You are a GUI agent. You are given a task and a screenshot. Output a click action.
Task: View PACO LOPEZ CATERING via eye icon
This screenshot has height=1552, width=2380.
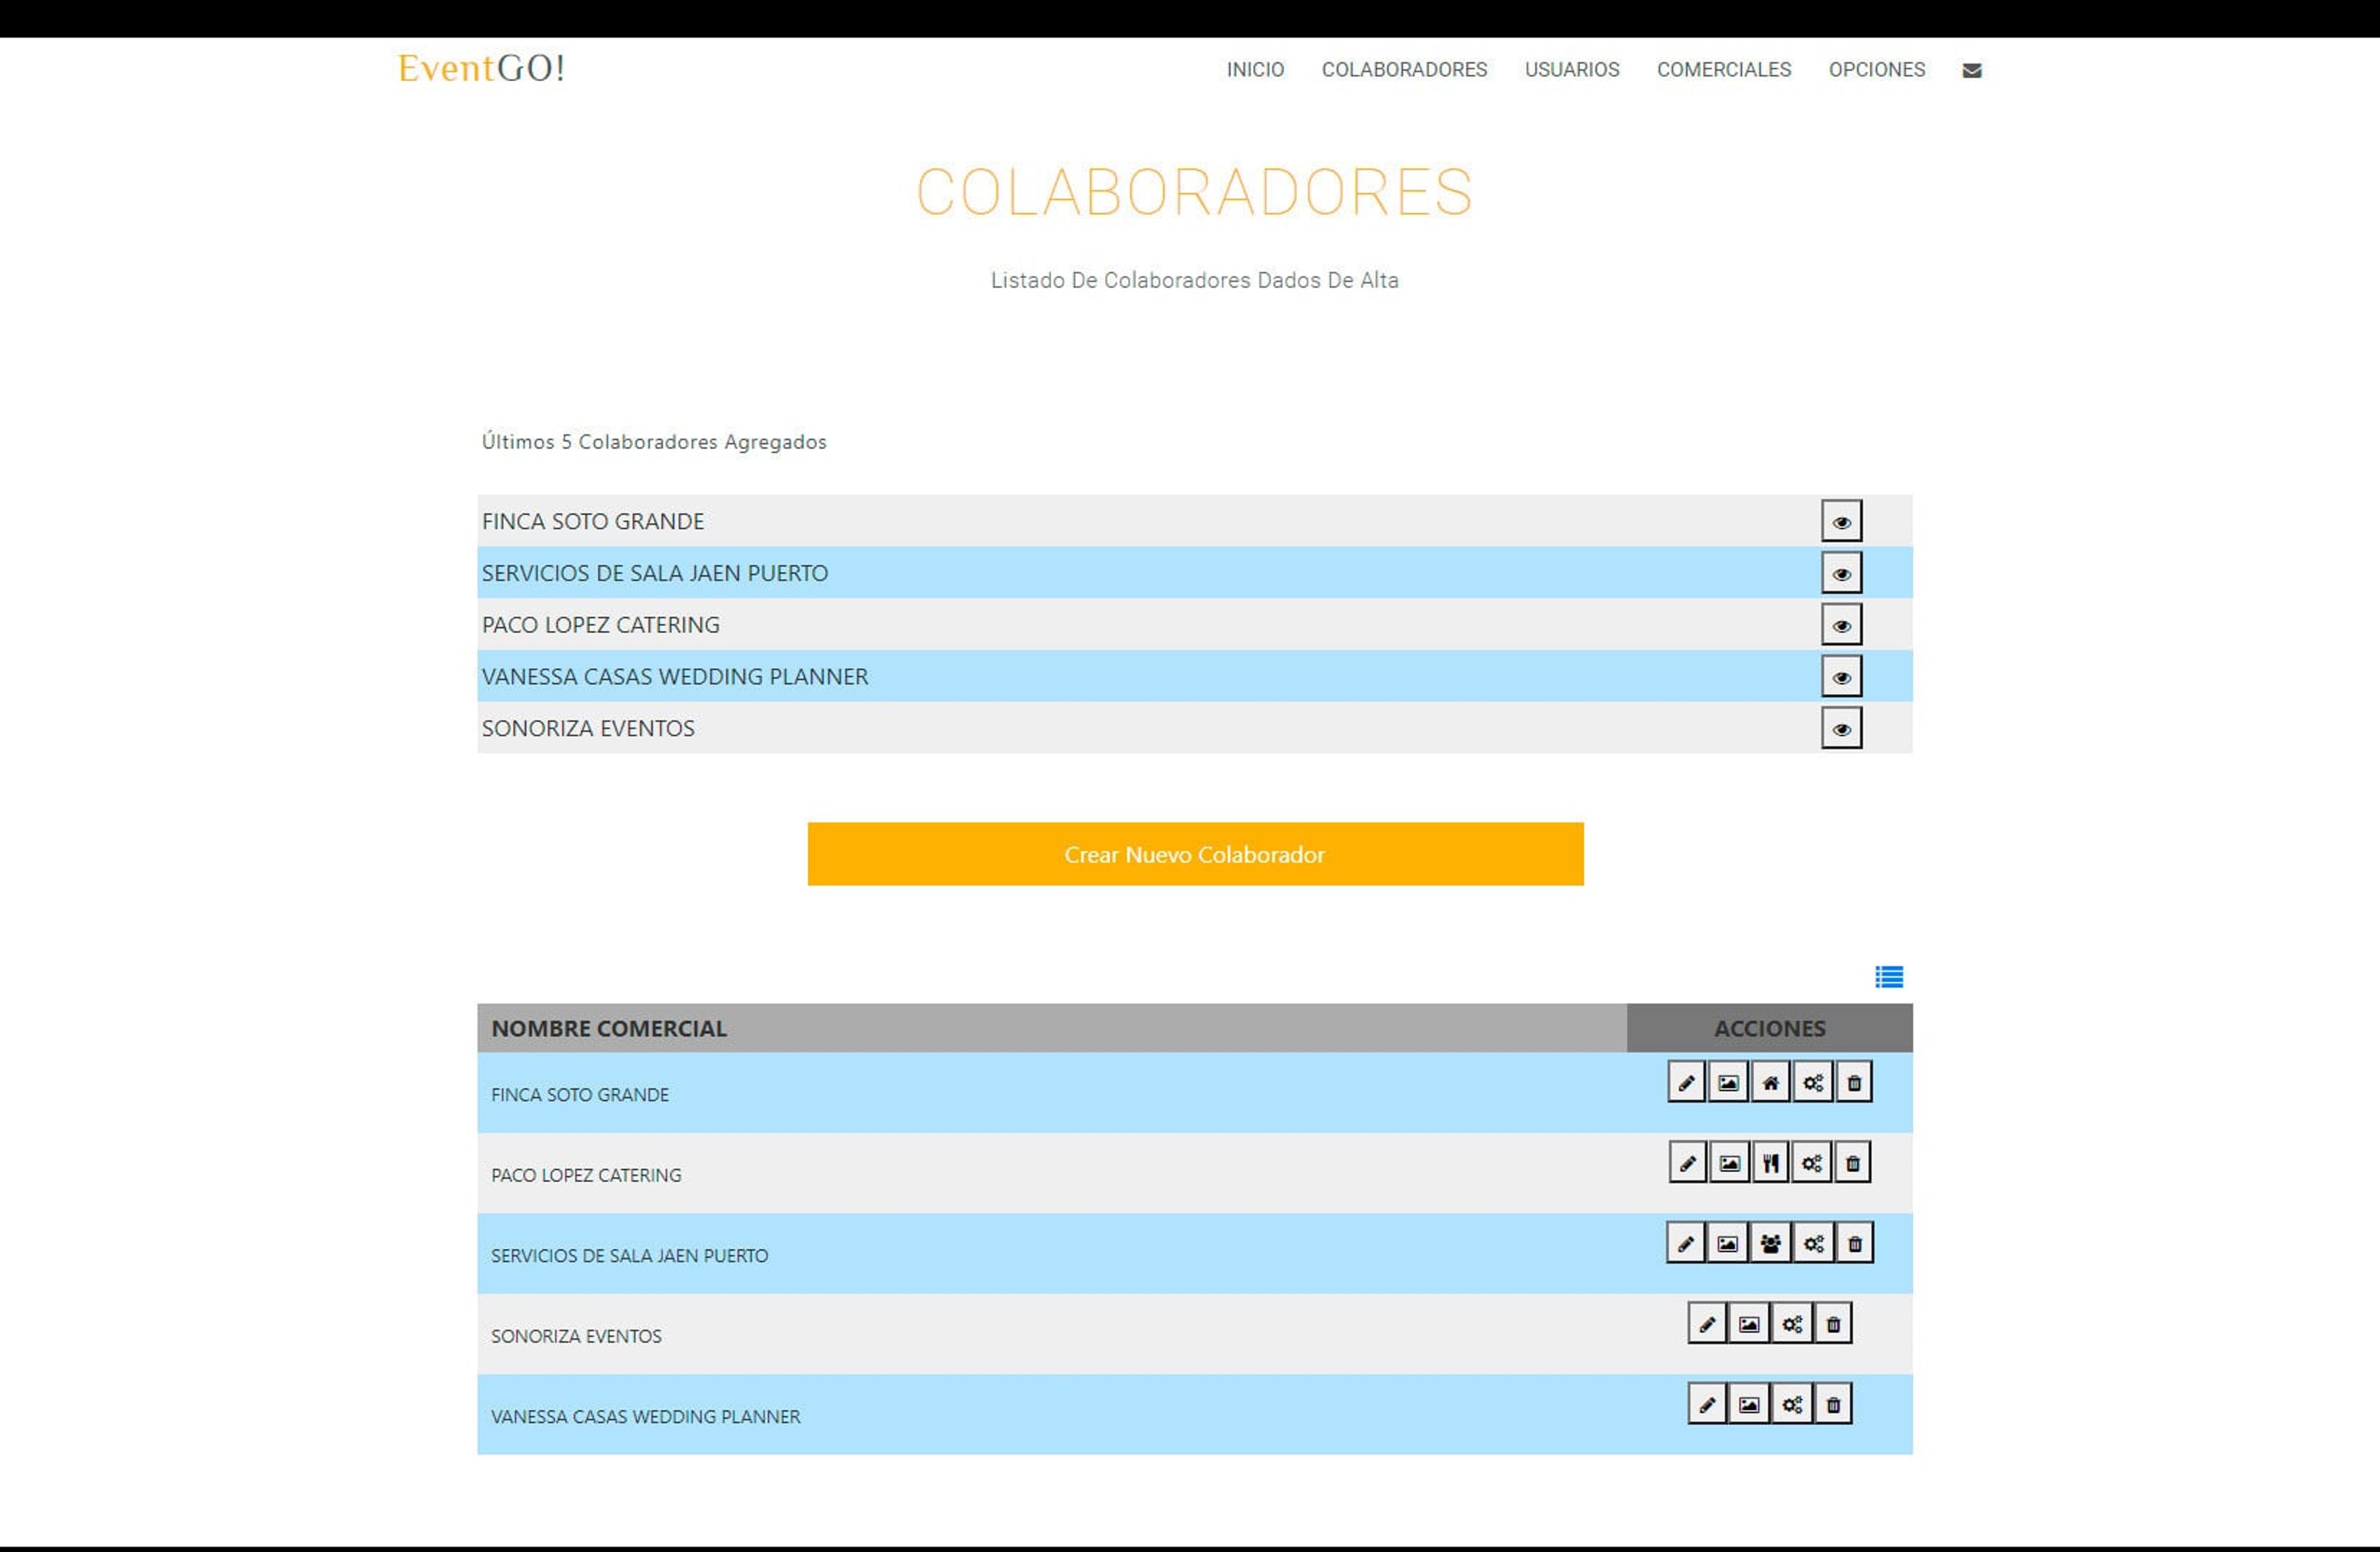[x=1841, y=625]
